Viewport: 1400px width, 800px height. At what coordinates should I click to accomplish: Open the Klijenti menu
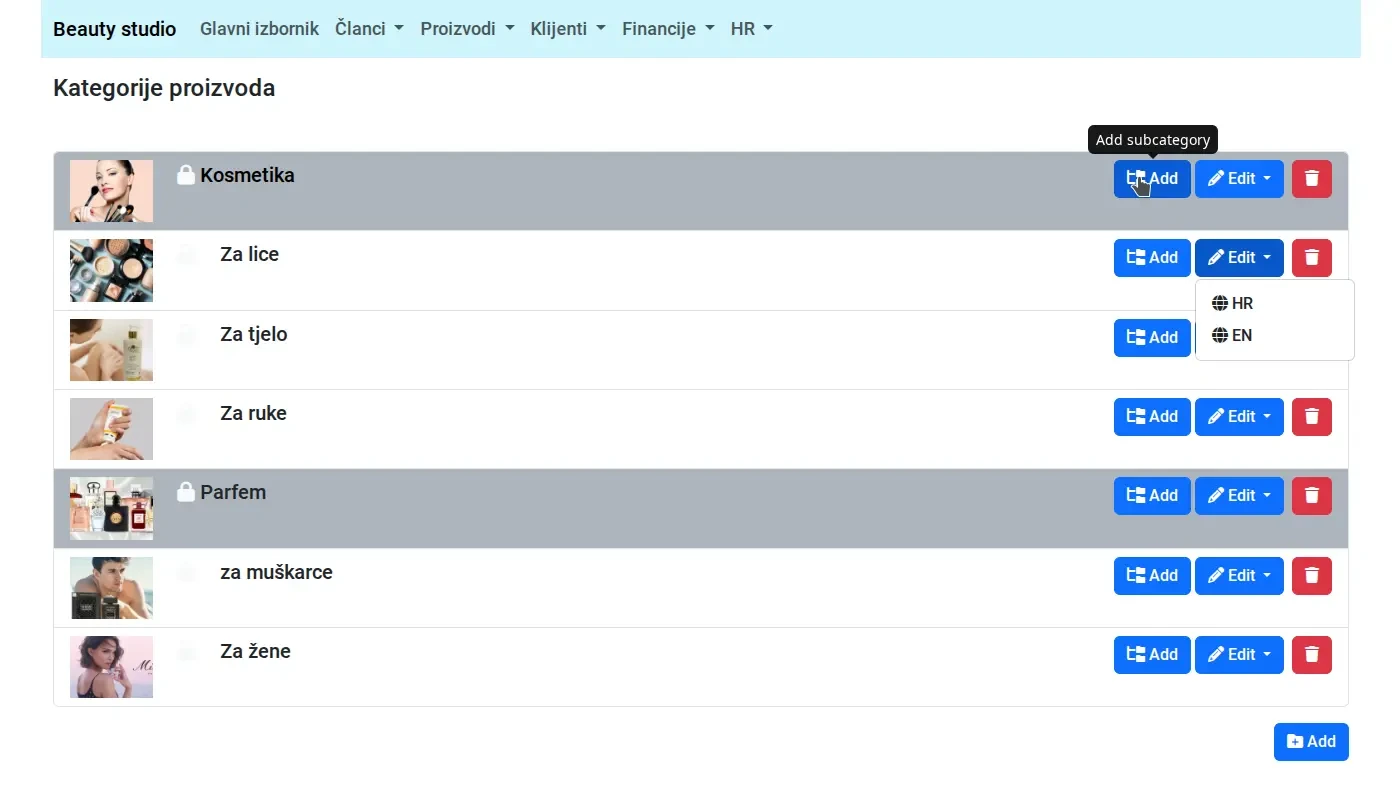567,29
